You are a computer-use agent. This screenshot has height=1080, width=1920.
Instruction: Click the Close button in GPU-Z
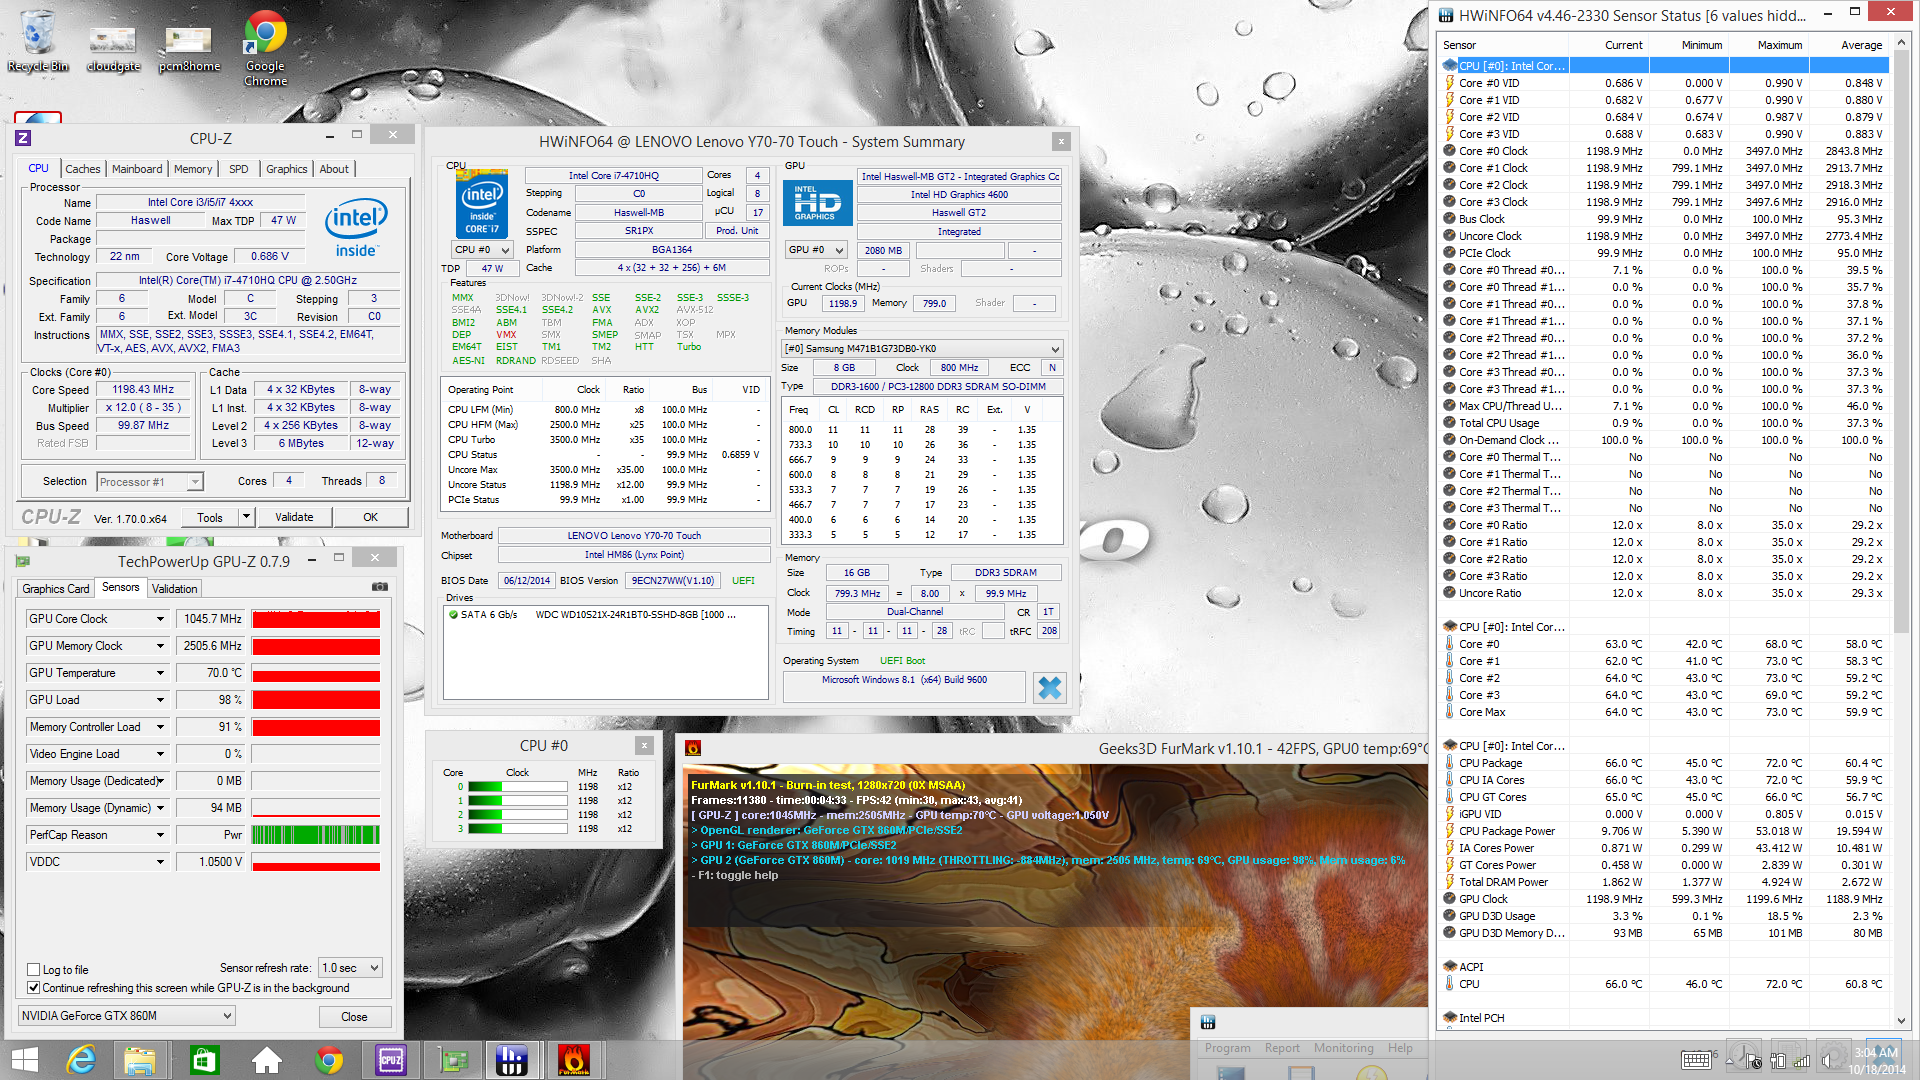[x=354, y=1017]
